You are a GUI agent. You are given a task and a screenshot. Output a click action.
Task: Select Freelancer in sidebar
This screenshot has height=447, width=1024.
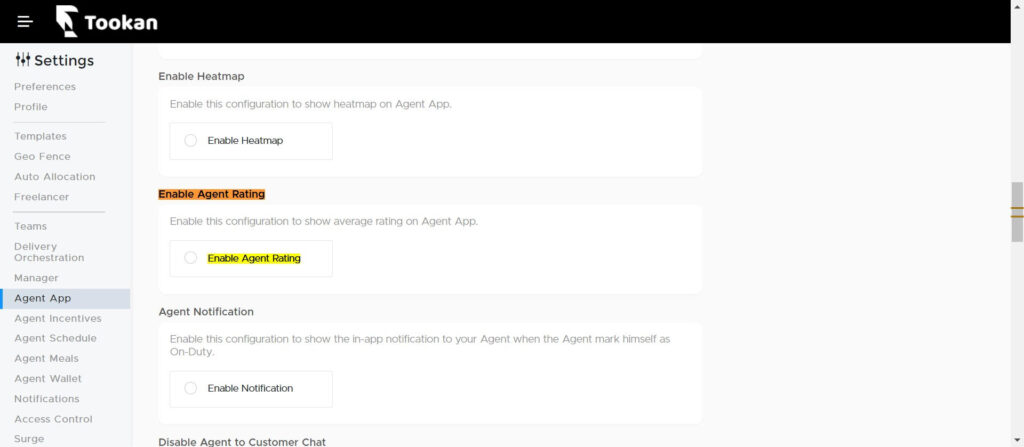click(42, 197)
